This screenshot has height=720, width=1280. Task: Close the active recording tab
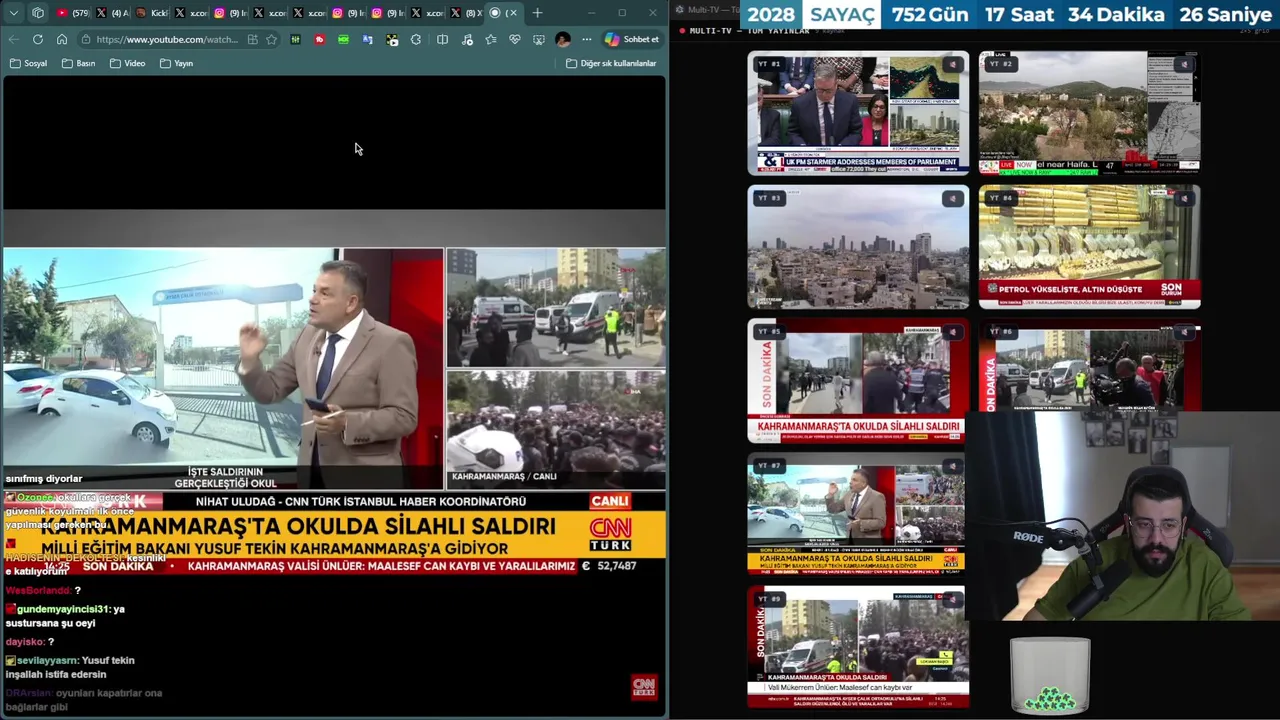(x=513, y=13)
